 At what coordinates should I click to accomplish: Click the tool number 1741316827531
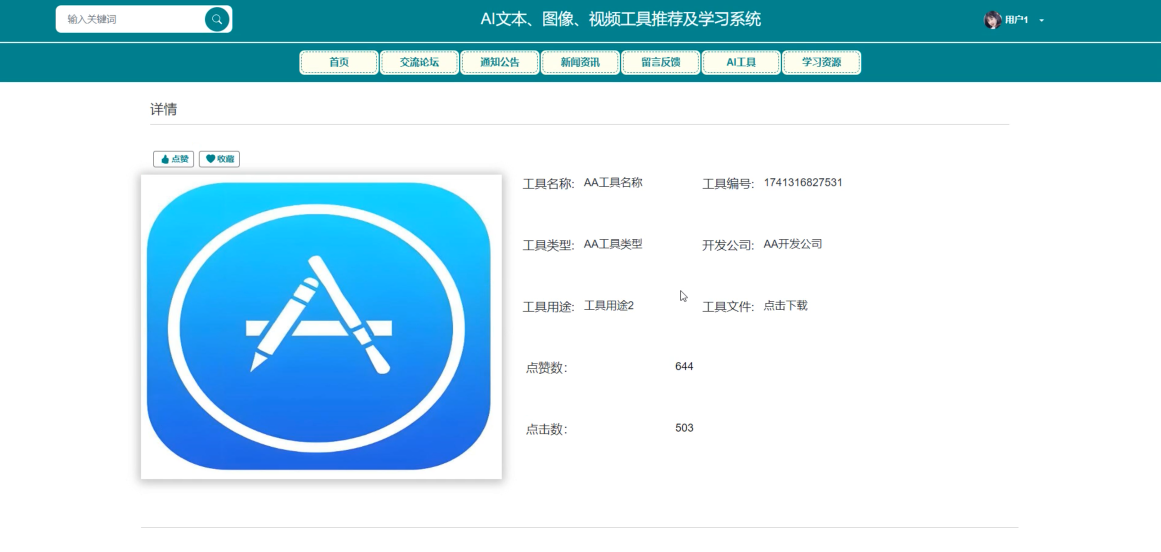tap(803, 183)
